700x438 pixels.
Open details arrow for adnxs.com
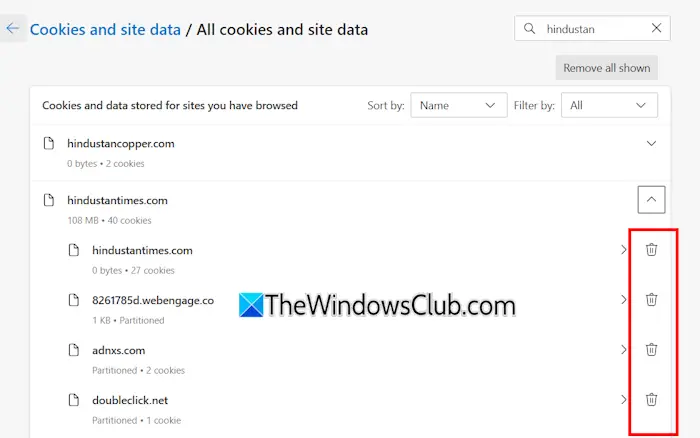[623, 349]
